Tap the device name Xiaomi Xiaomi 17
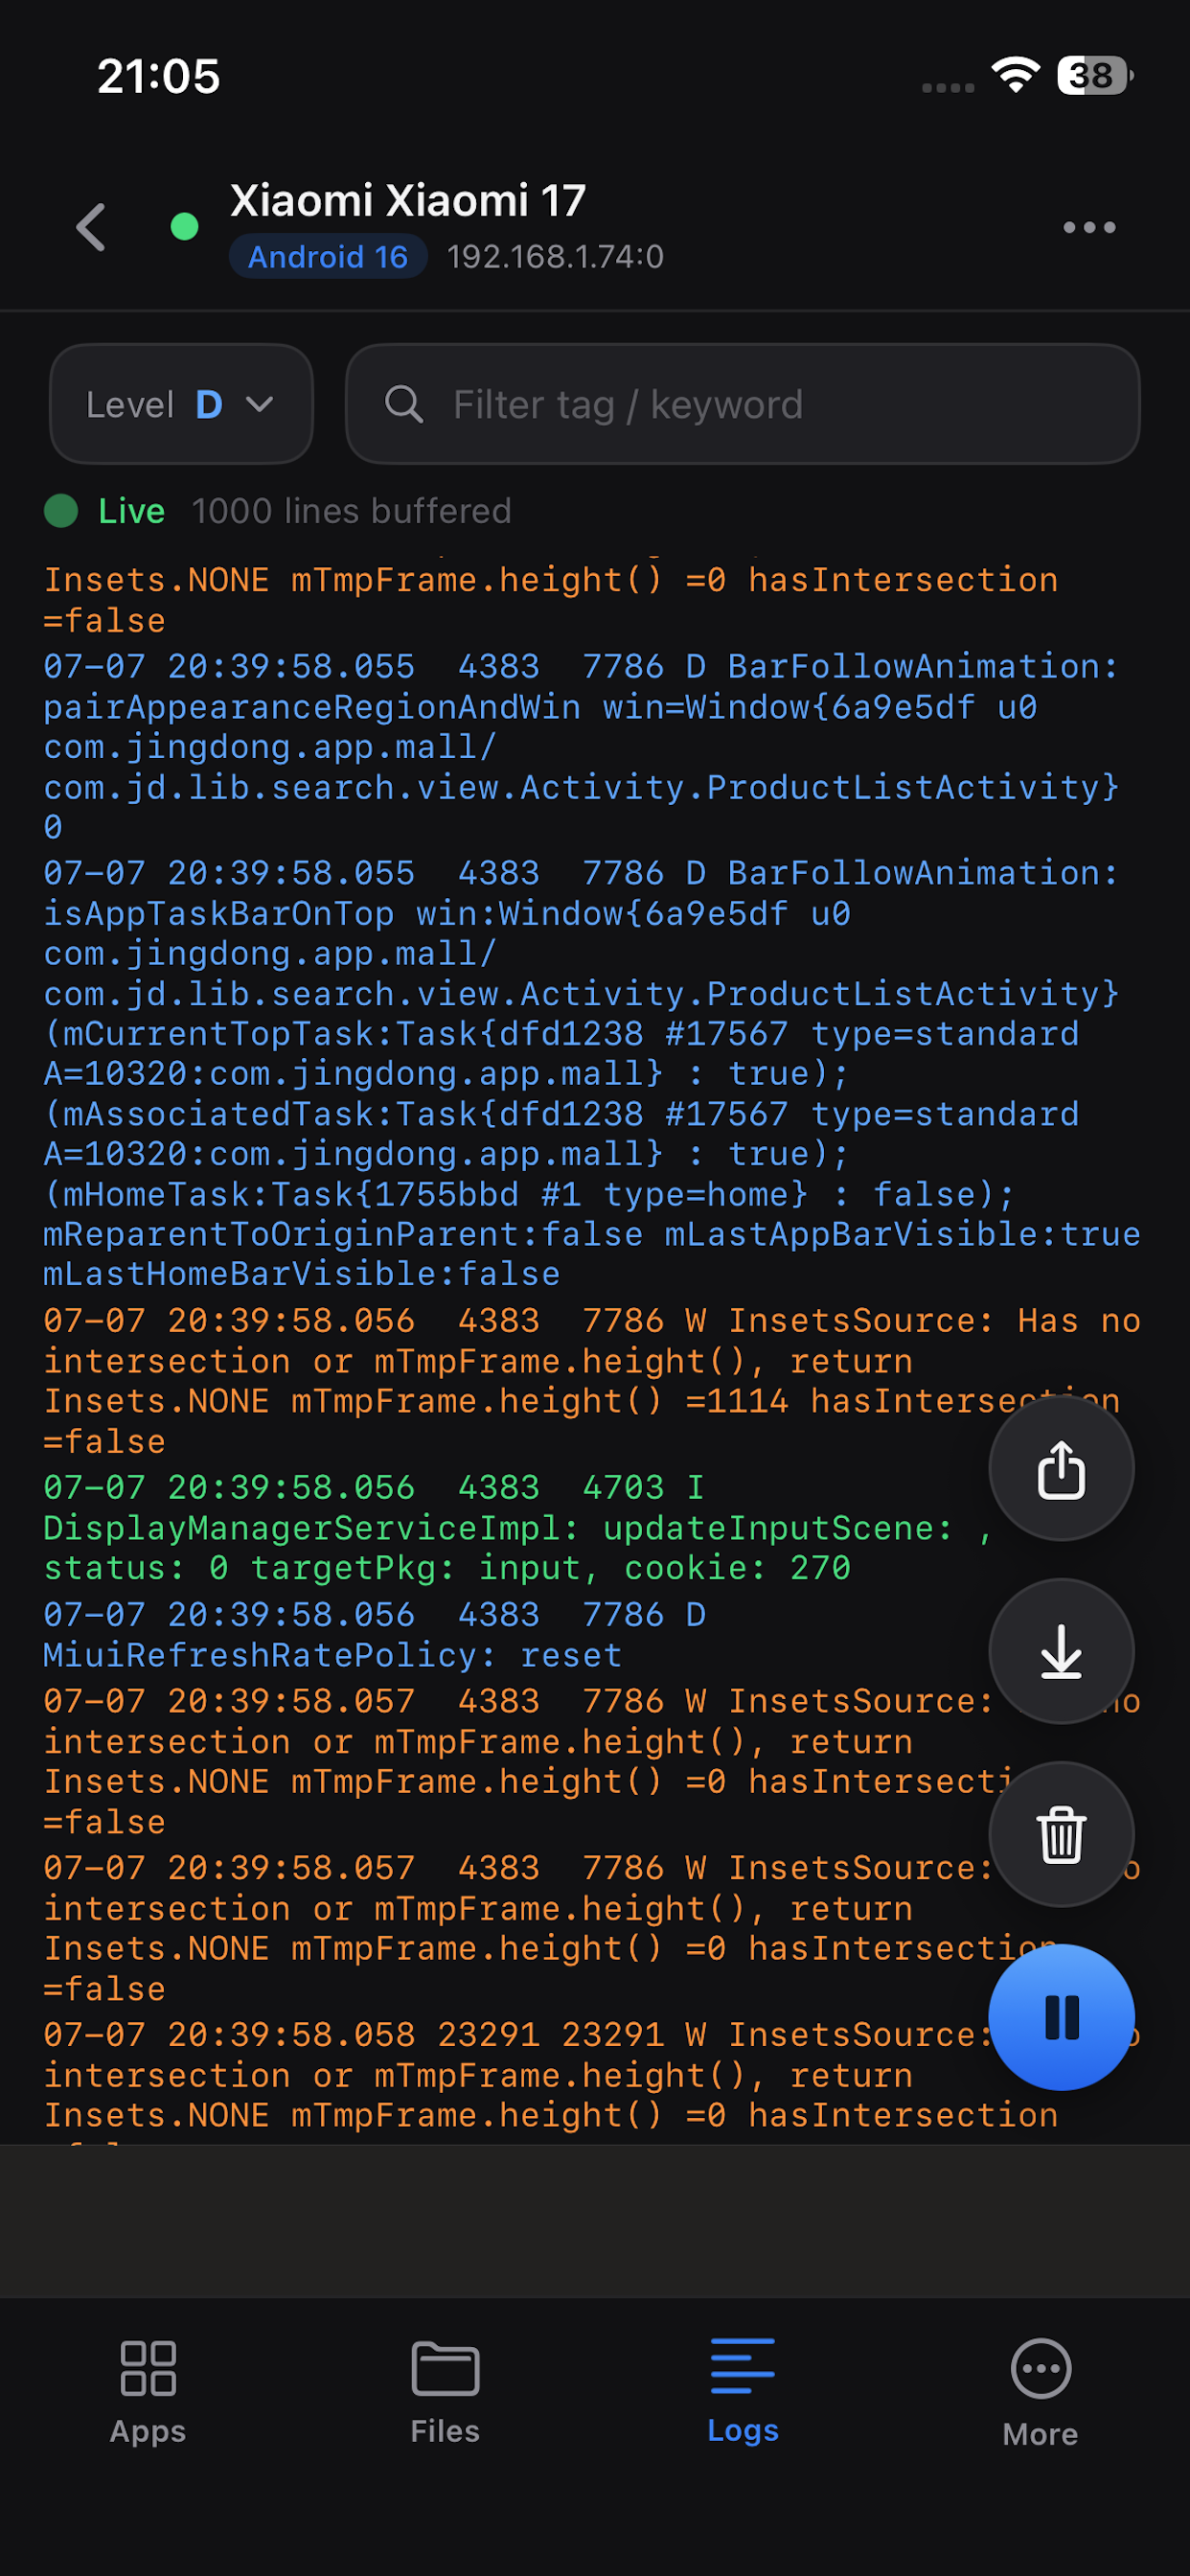Viewport: 1190px width, 2576px height. pos(408,200)
